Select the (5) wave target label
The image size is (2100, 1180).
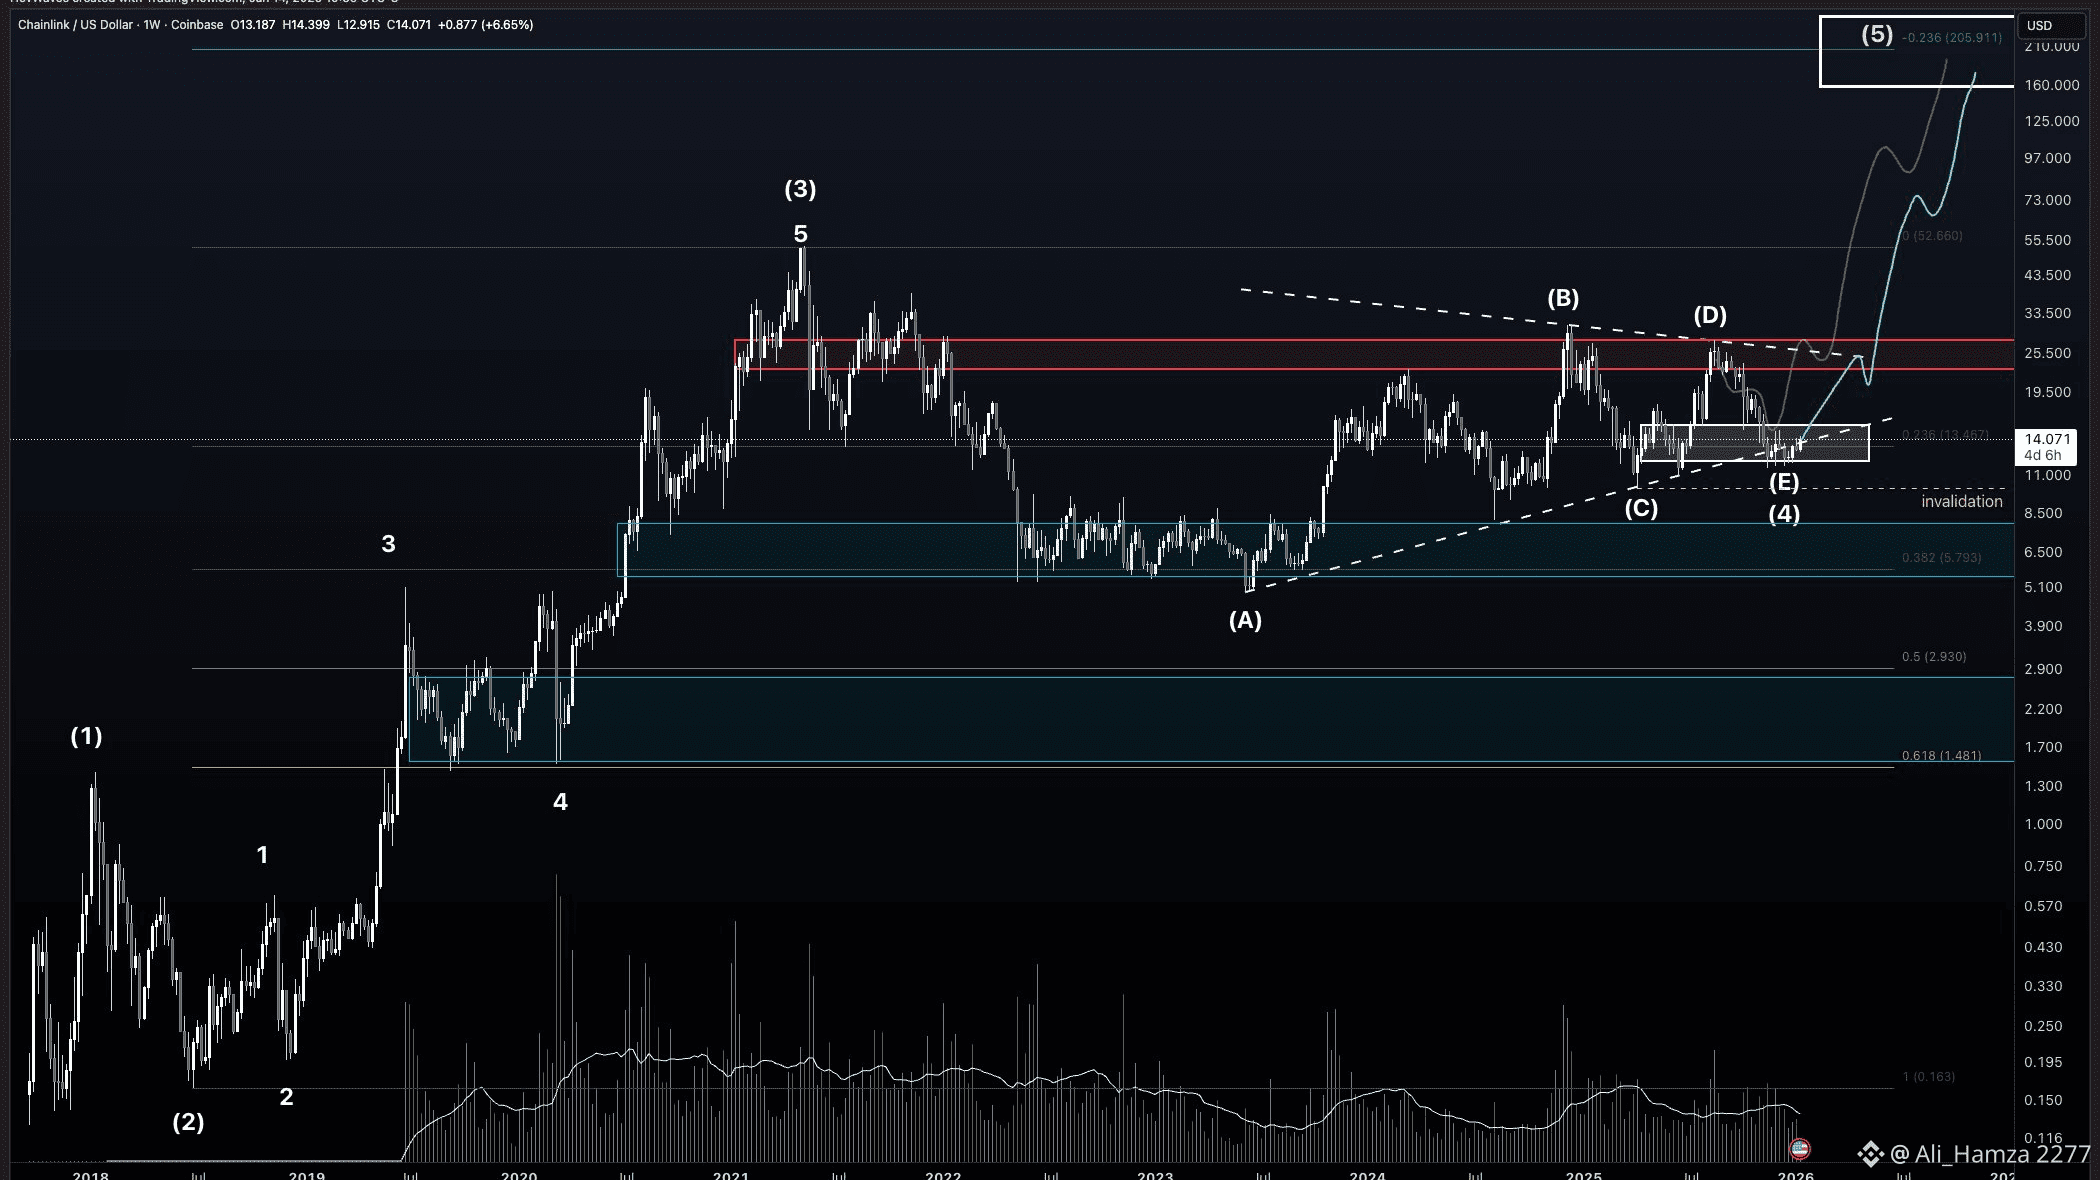pos(1876,35)
